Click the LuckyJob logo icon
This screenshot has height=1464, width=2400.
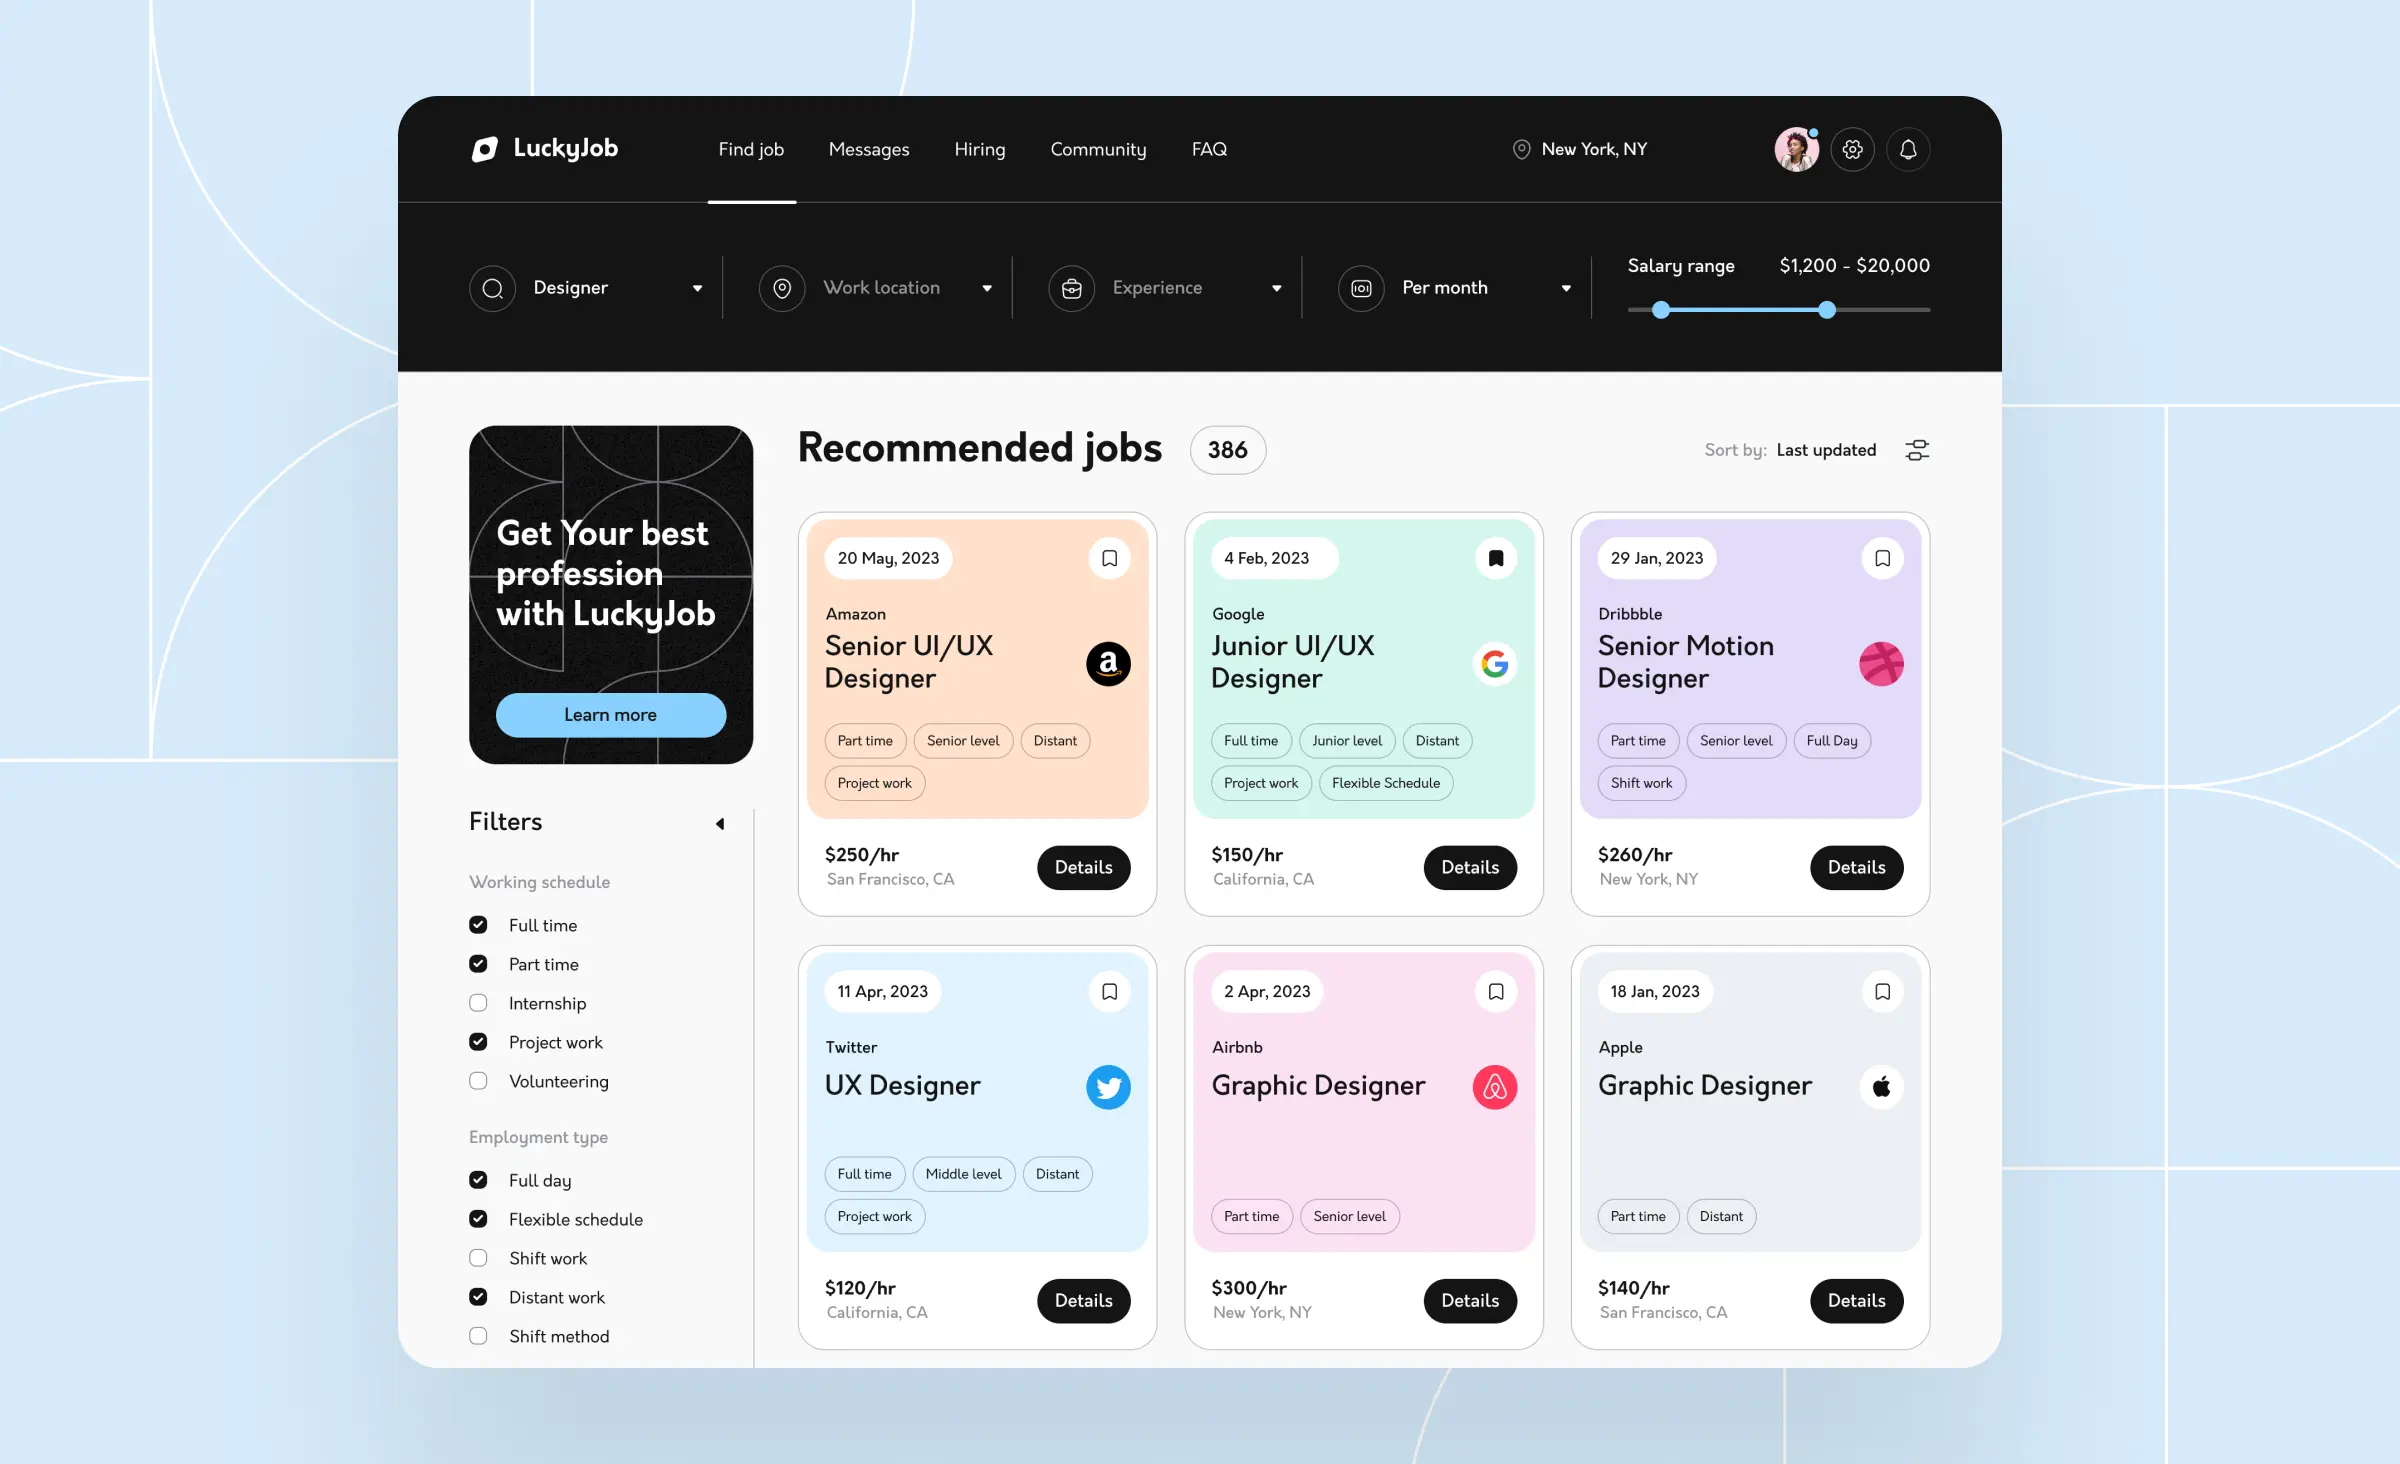[485, 149]
